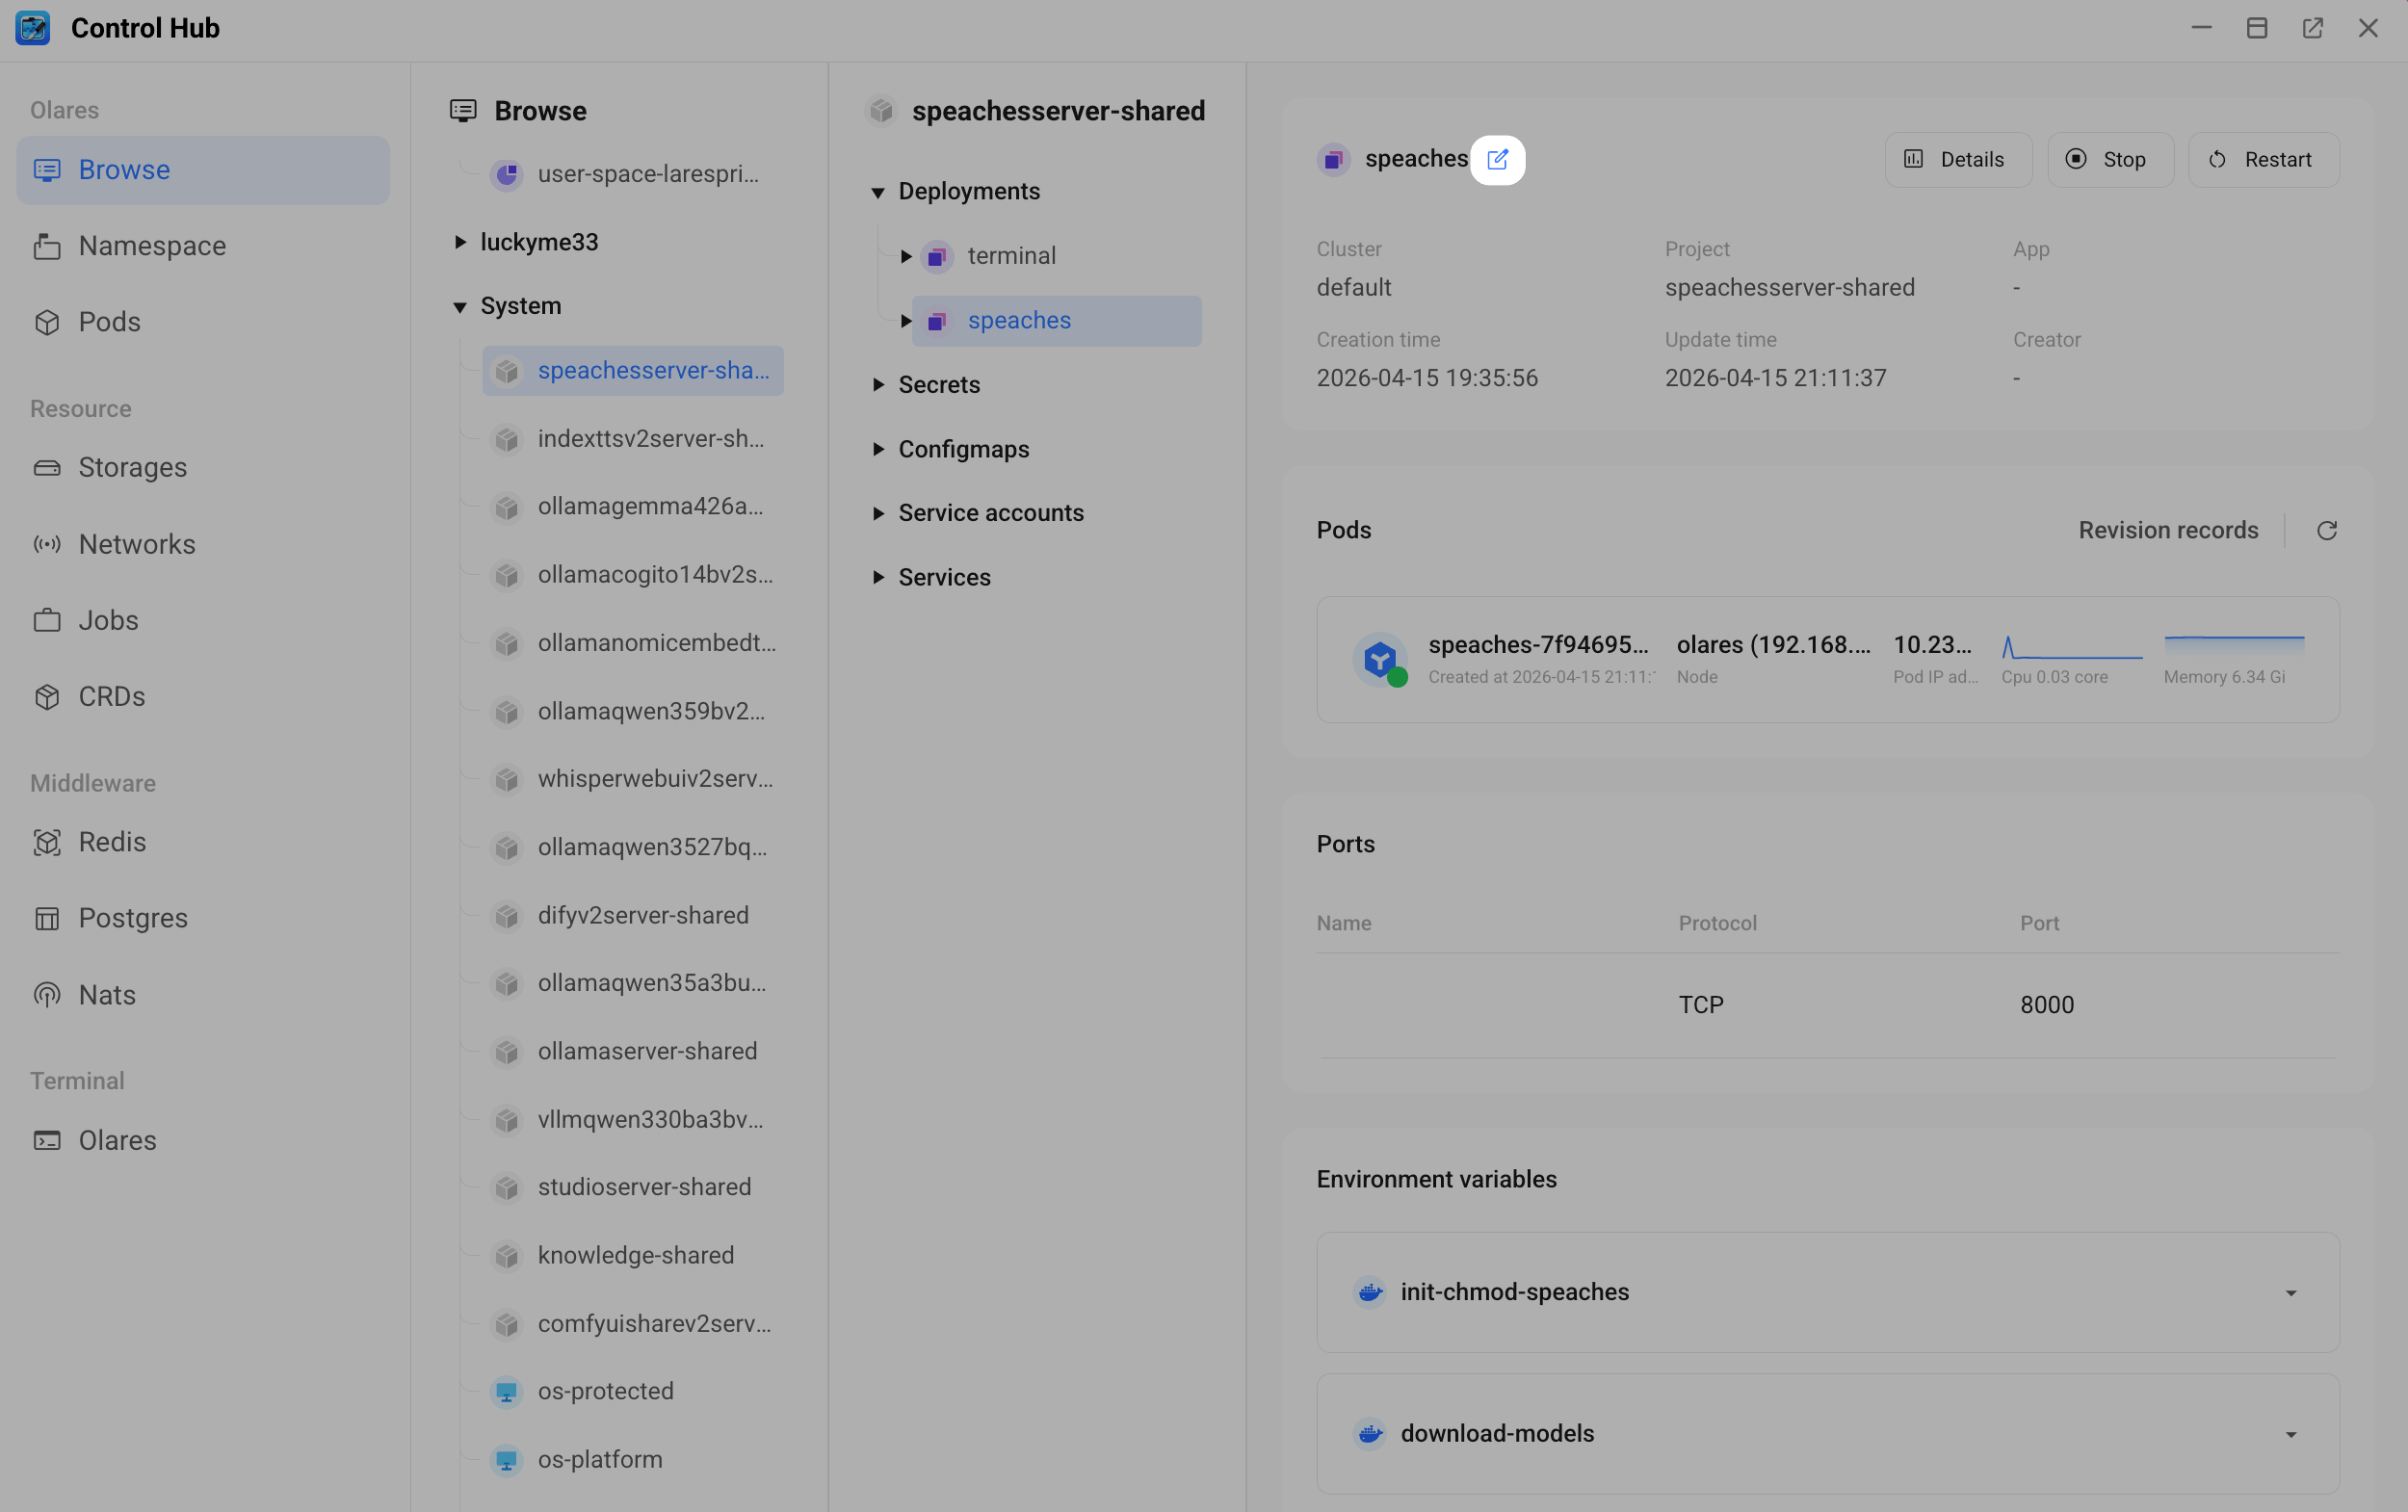The height and width of the screenshot is (1512, 2408).
Task: Open Control Hub in a new window
Action: [2312, 27]
